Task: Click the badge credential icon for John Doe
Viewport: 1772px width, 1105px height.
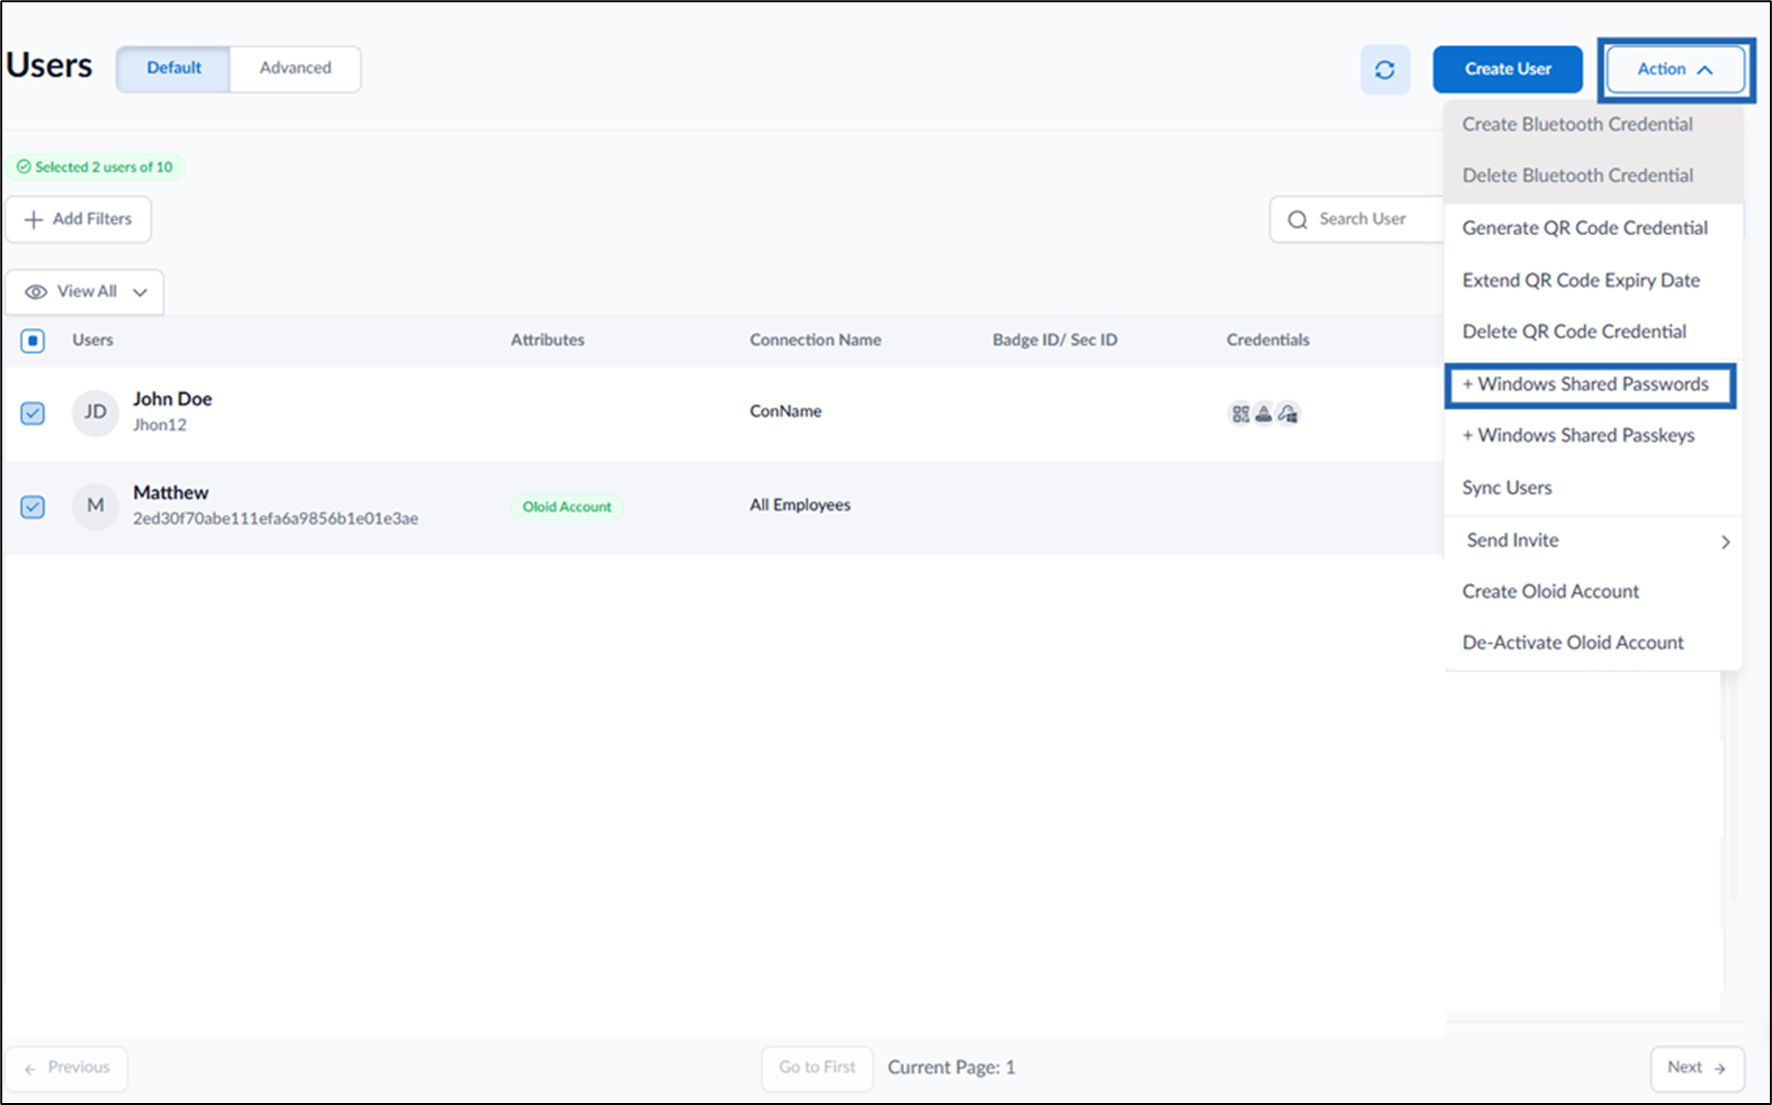Action: point(1264,413)
